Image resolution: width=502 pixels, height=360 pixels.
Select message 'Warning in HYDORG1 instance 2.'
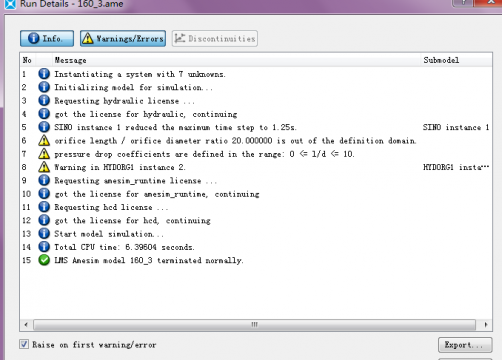(x=120, y=167)
